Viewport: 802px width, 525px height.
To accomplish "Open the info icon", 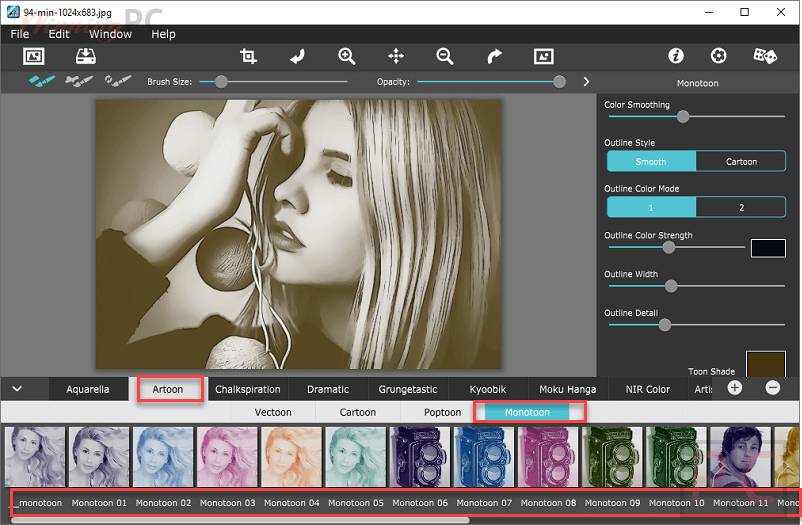I will point(676,56).
